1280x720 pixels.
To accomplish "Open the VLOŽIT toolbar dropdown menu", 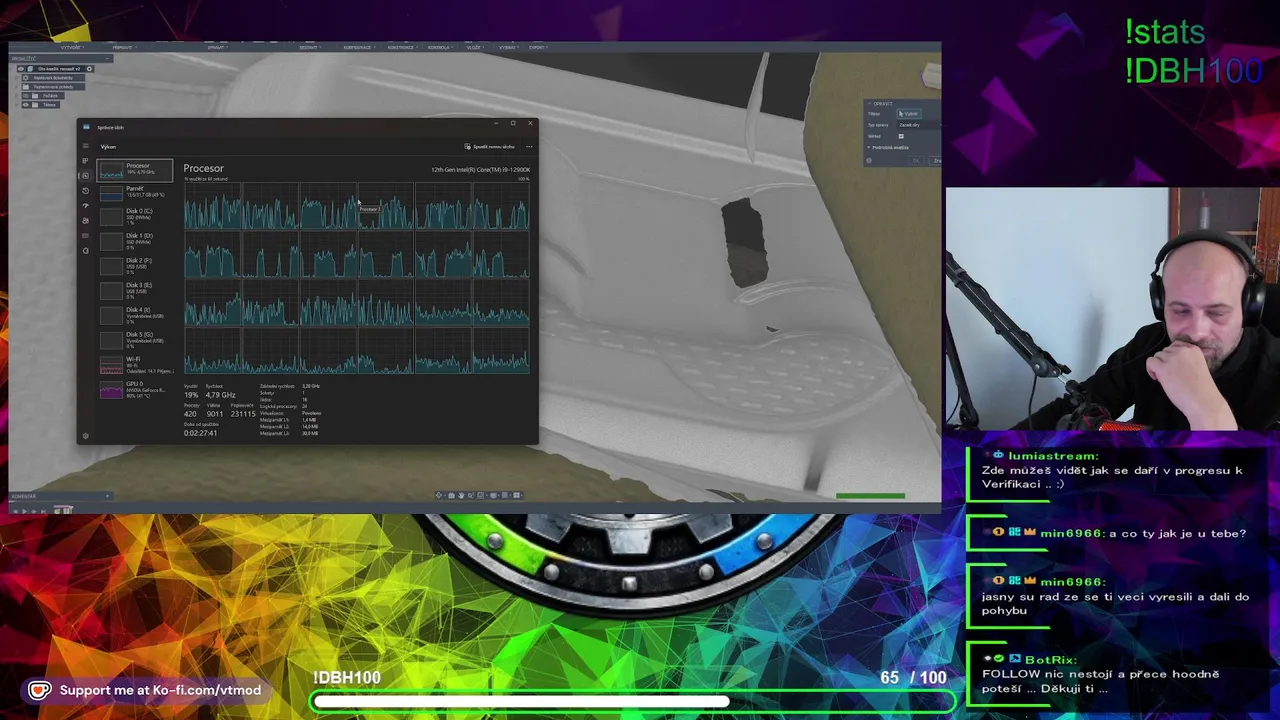I will (475, 48).
